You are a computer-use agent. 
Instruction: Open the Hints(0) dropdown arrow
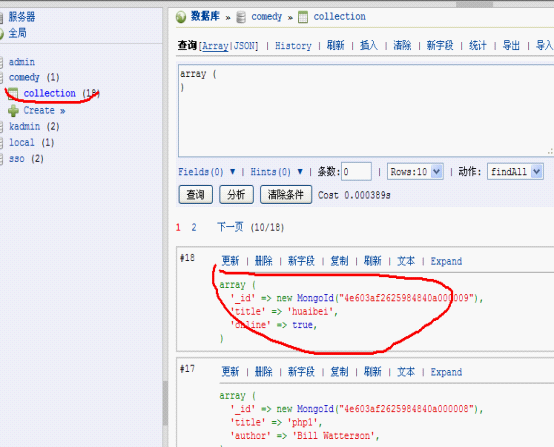pyautogui.click(x=300, y=172)
